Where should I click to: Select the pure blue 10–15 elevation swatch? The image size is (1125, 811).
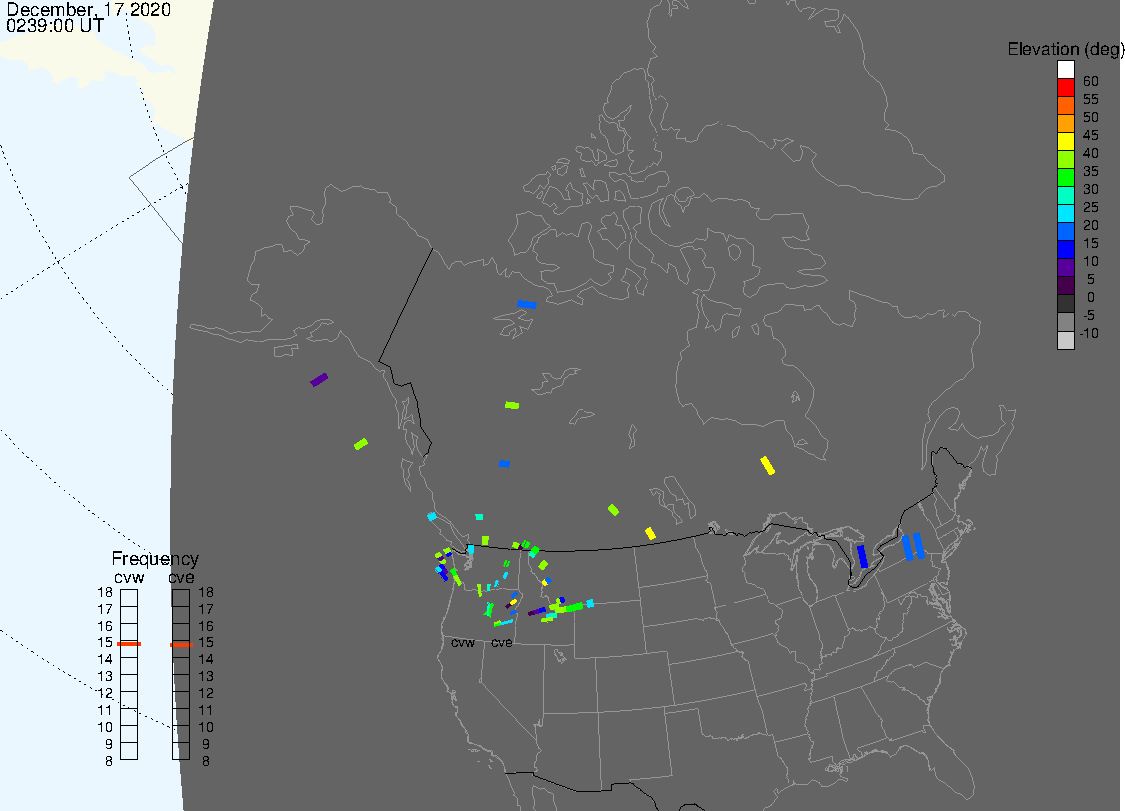click(1065, 249)
